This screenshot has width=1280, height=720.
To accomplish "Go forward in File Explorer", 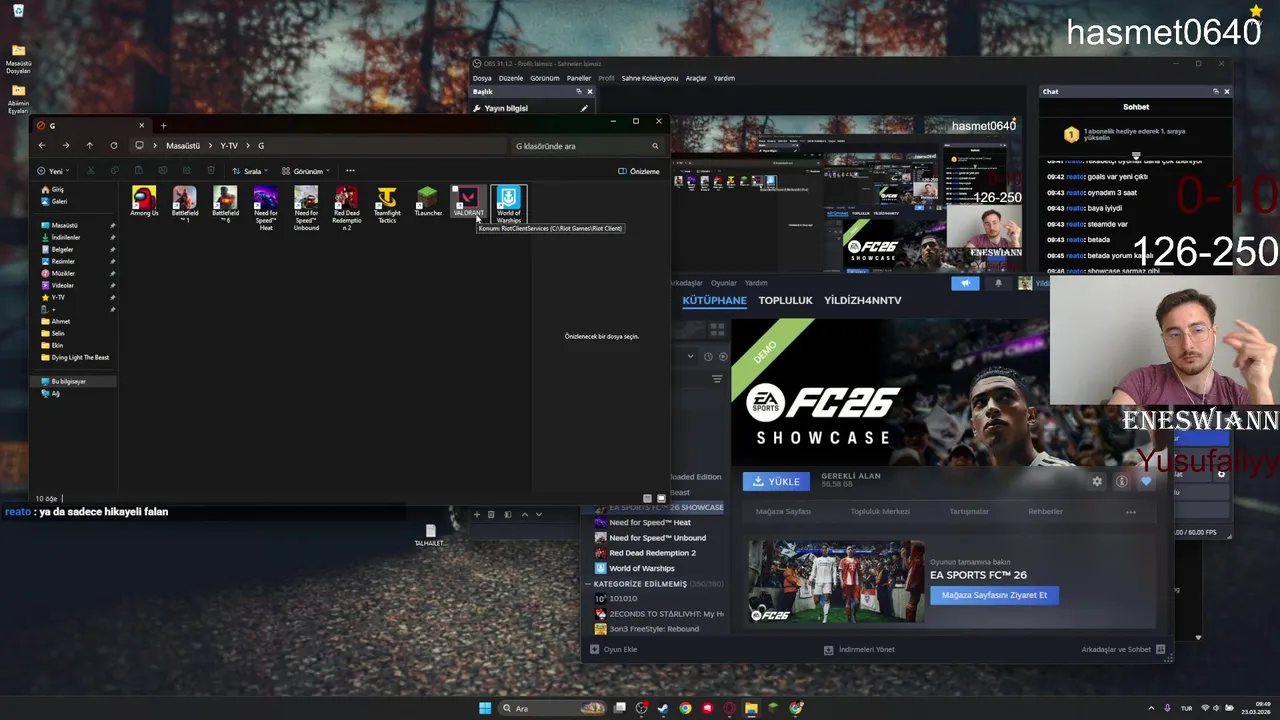I will tap(66, 146).
